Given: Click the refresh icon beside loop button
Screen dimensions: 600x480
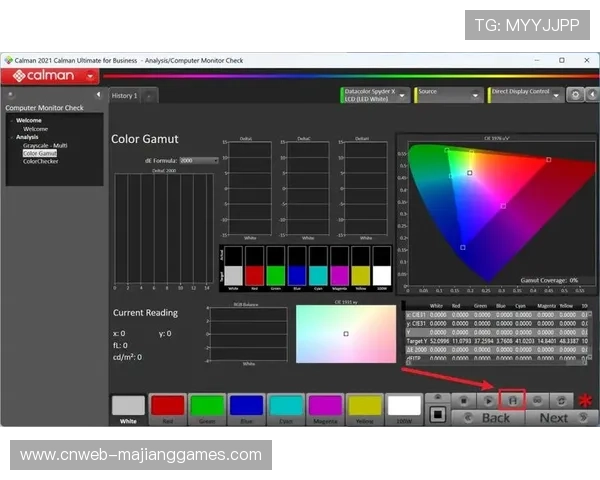Looking at the screenshot, I should point(563,398).
